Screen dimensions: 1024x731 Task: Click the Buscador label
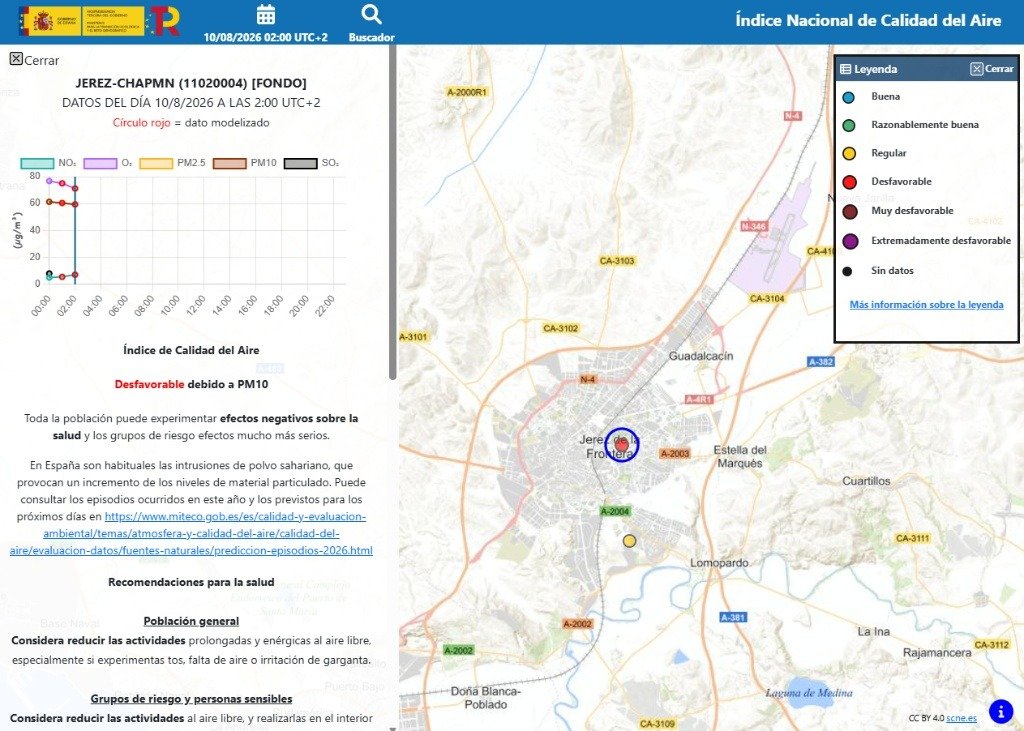372,37
